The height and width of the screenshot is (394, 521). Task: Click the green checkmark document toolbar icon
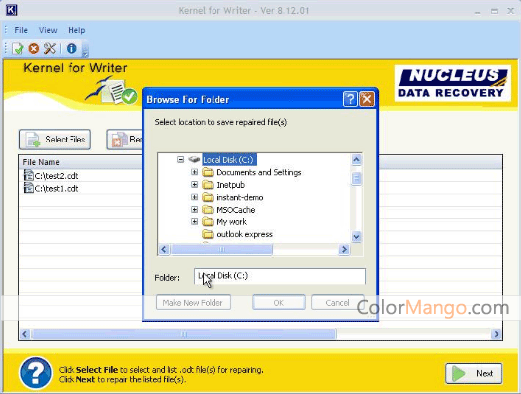pos(18,49)
